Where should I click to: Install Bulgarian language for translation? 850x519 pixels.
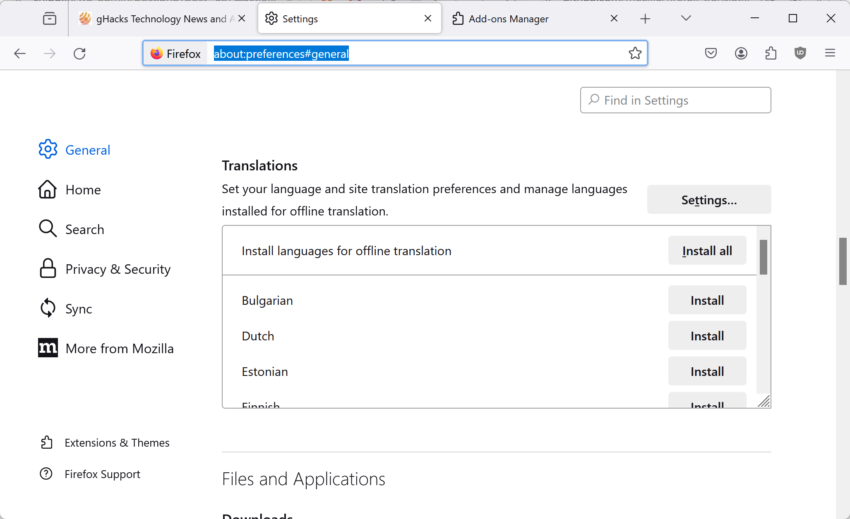[x=707, y=300]
